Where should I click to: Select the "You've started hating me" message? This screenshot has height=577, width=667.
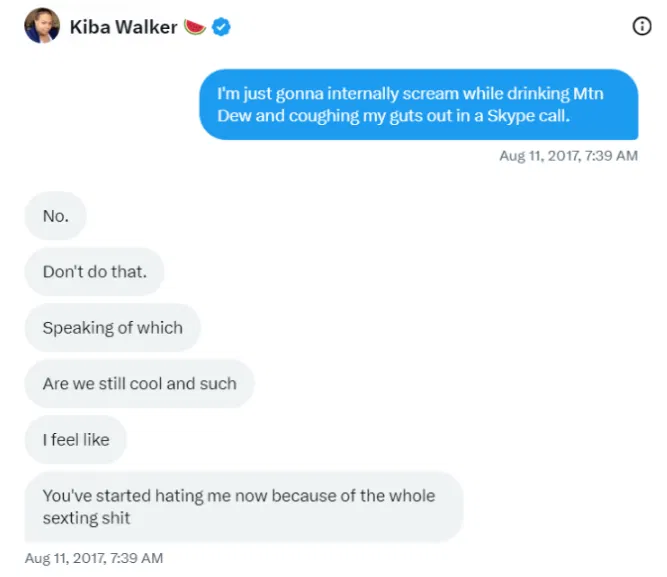coord(243,506)
